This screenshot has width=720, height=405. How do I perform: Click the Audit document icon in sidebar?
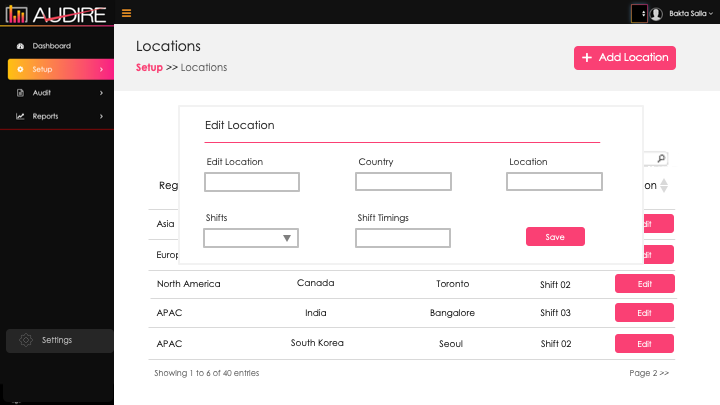[x=21, y=93]
